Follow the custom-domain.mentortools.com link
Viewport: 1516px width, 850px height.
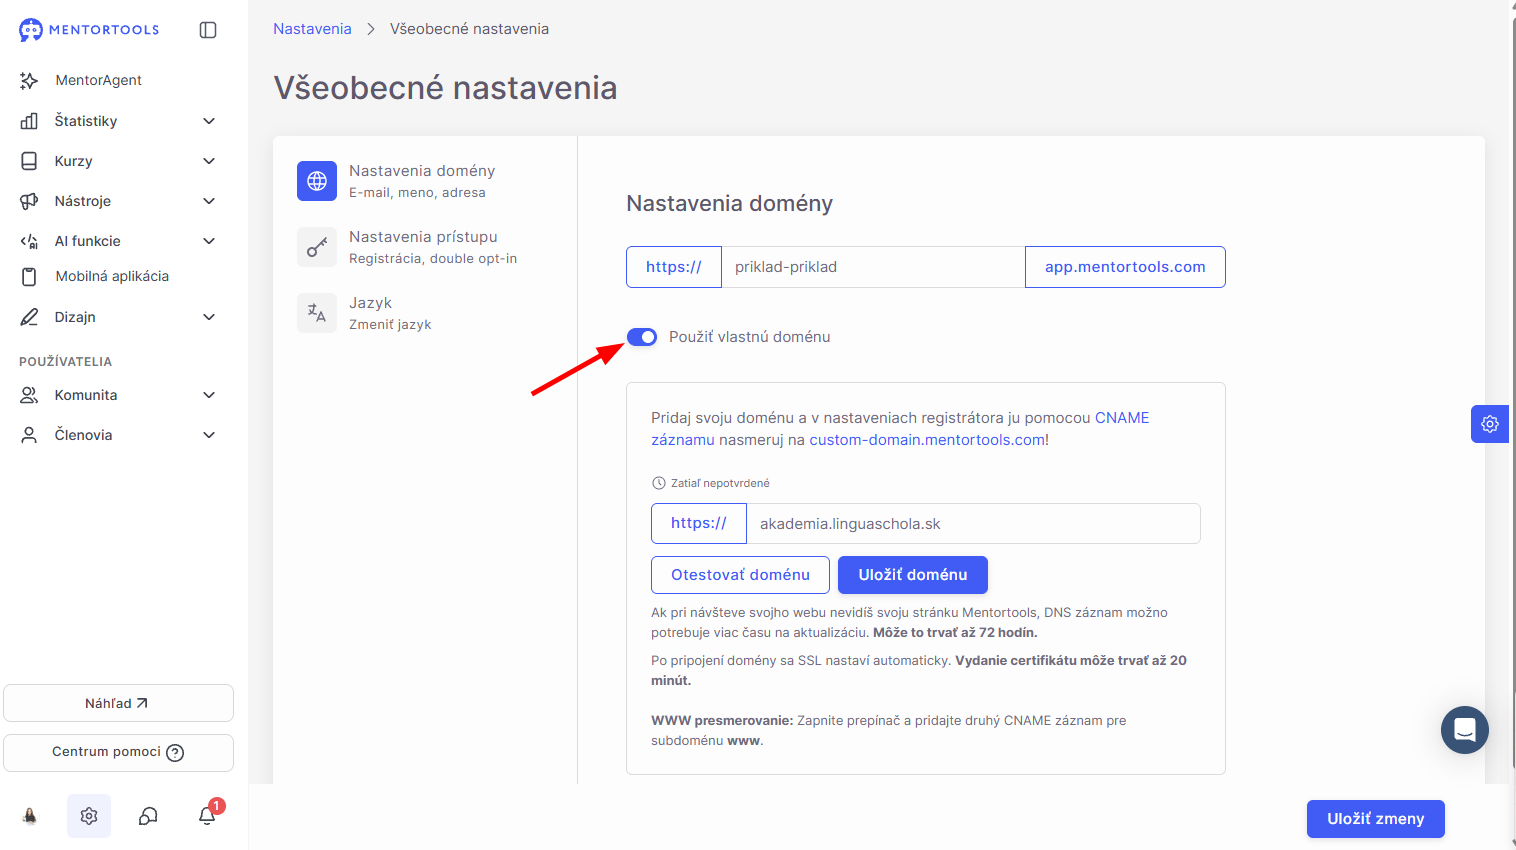[x=927, y=440]
